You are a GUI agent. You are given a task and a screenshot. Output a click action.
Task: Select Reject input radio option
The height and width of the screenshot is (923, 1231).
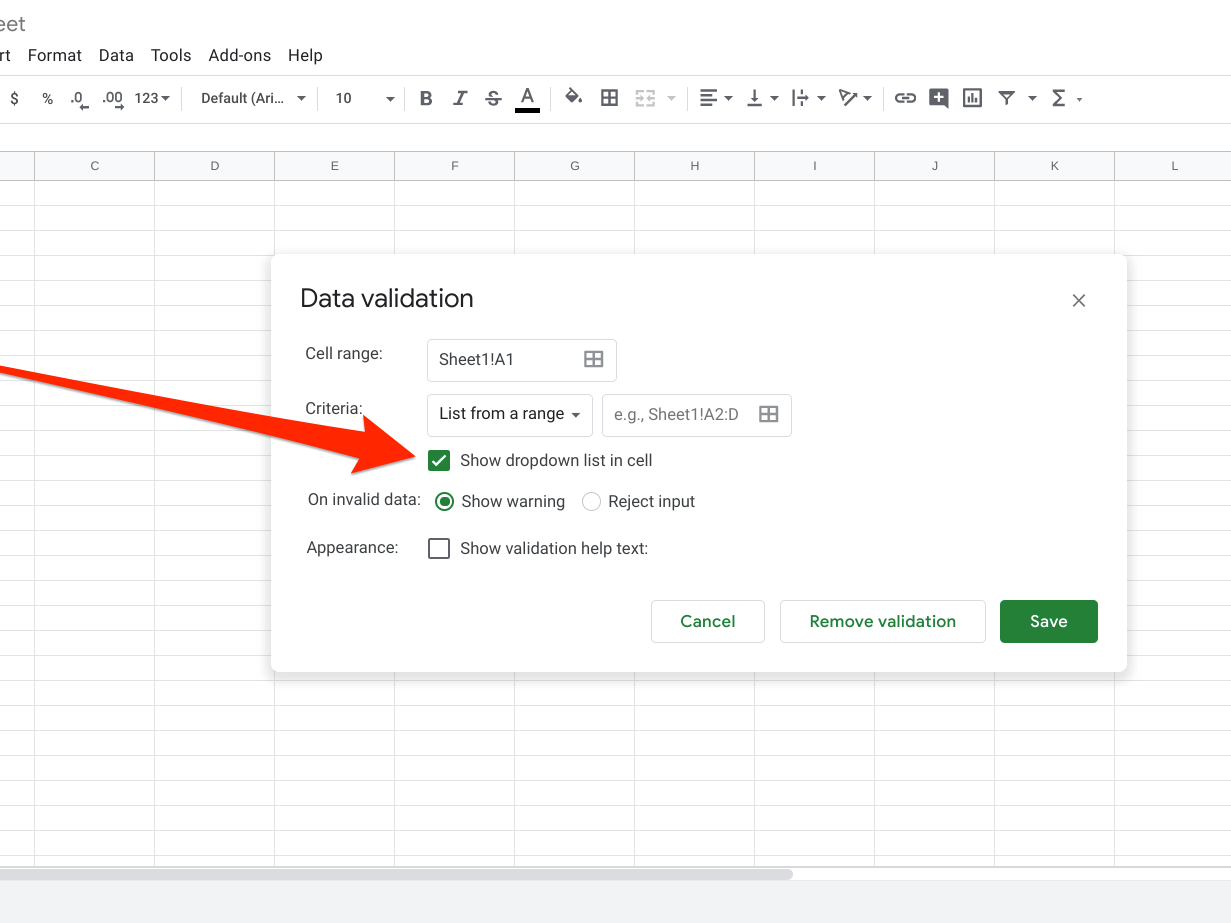pyautogui.click(x=591, y=501)
